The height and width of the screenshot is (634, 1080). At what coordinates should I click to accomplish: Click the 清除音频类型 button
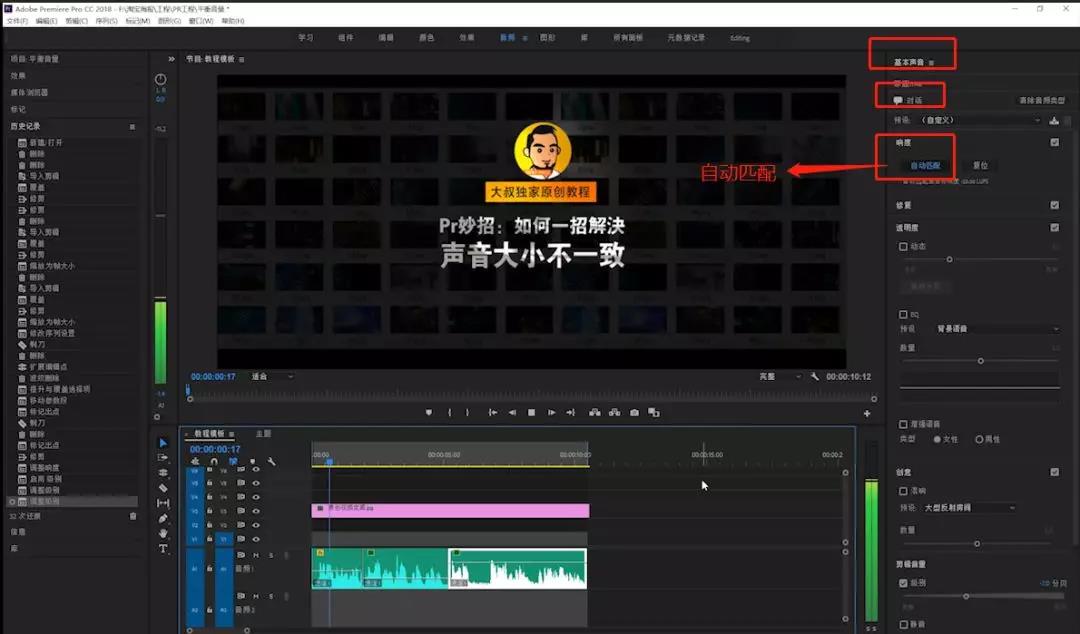pos(1041,101)
